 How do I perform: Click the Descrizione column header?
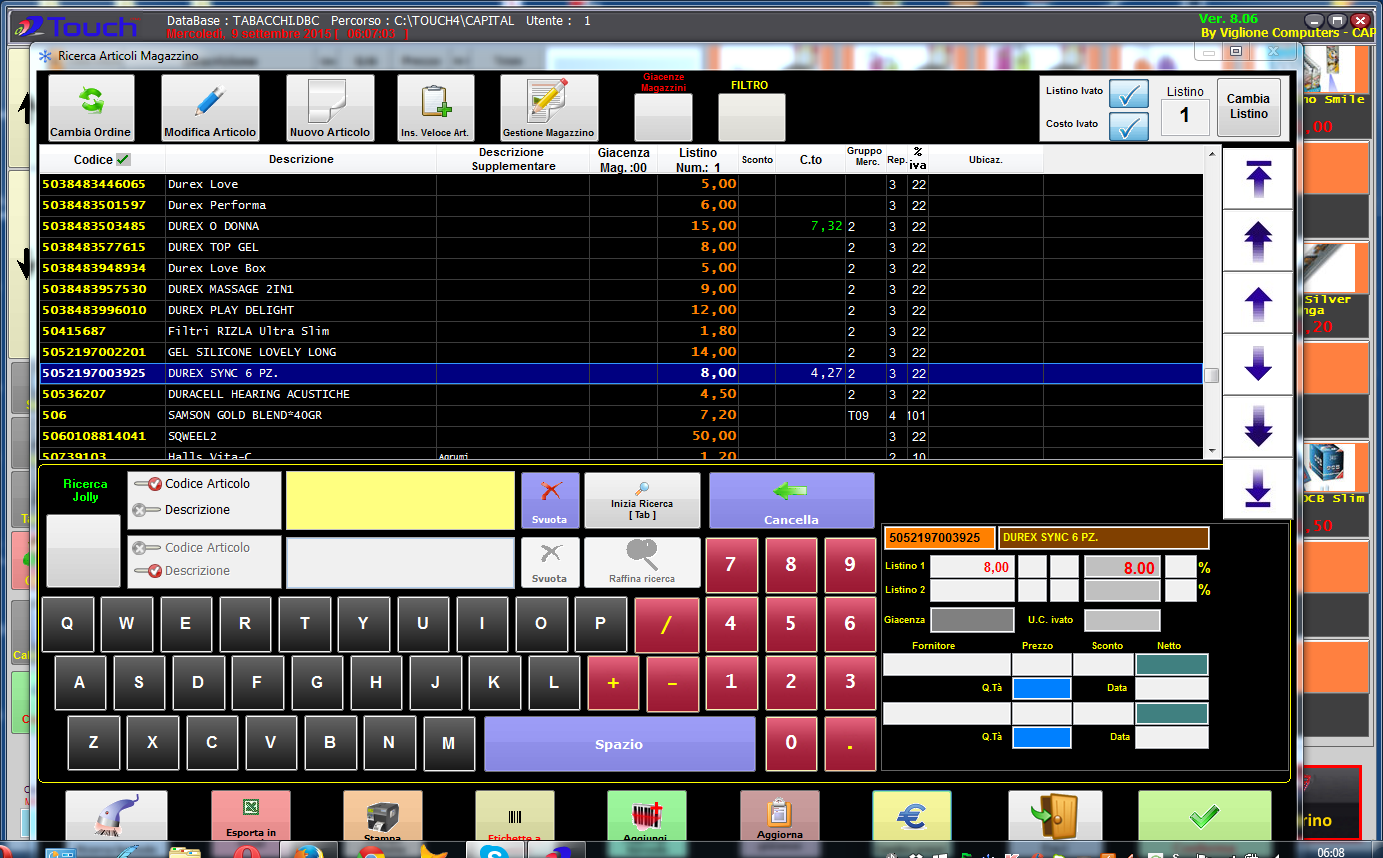tap(301, 160)
